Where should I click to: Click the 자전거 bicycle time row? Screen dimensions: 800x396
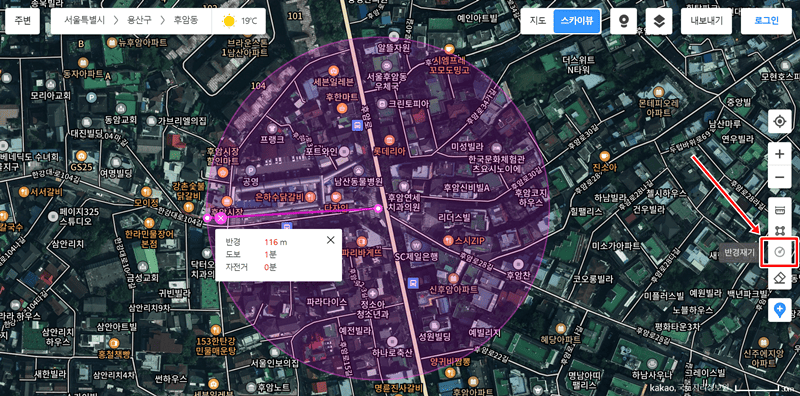pos(278,266)
